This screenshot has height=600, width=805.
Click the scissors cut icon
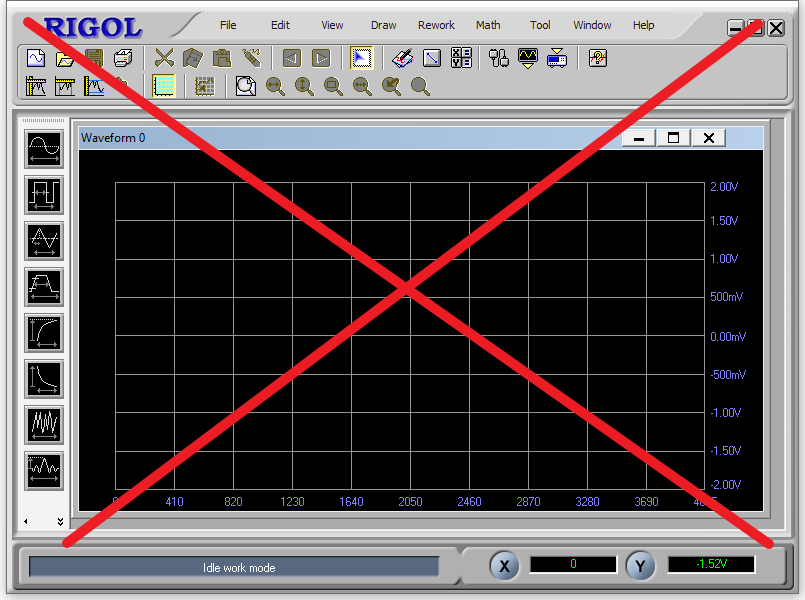pyautogui.click(x=164, y=58)
